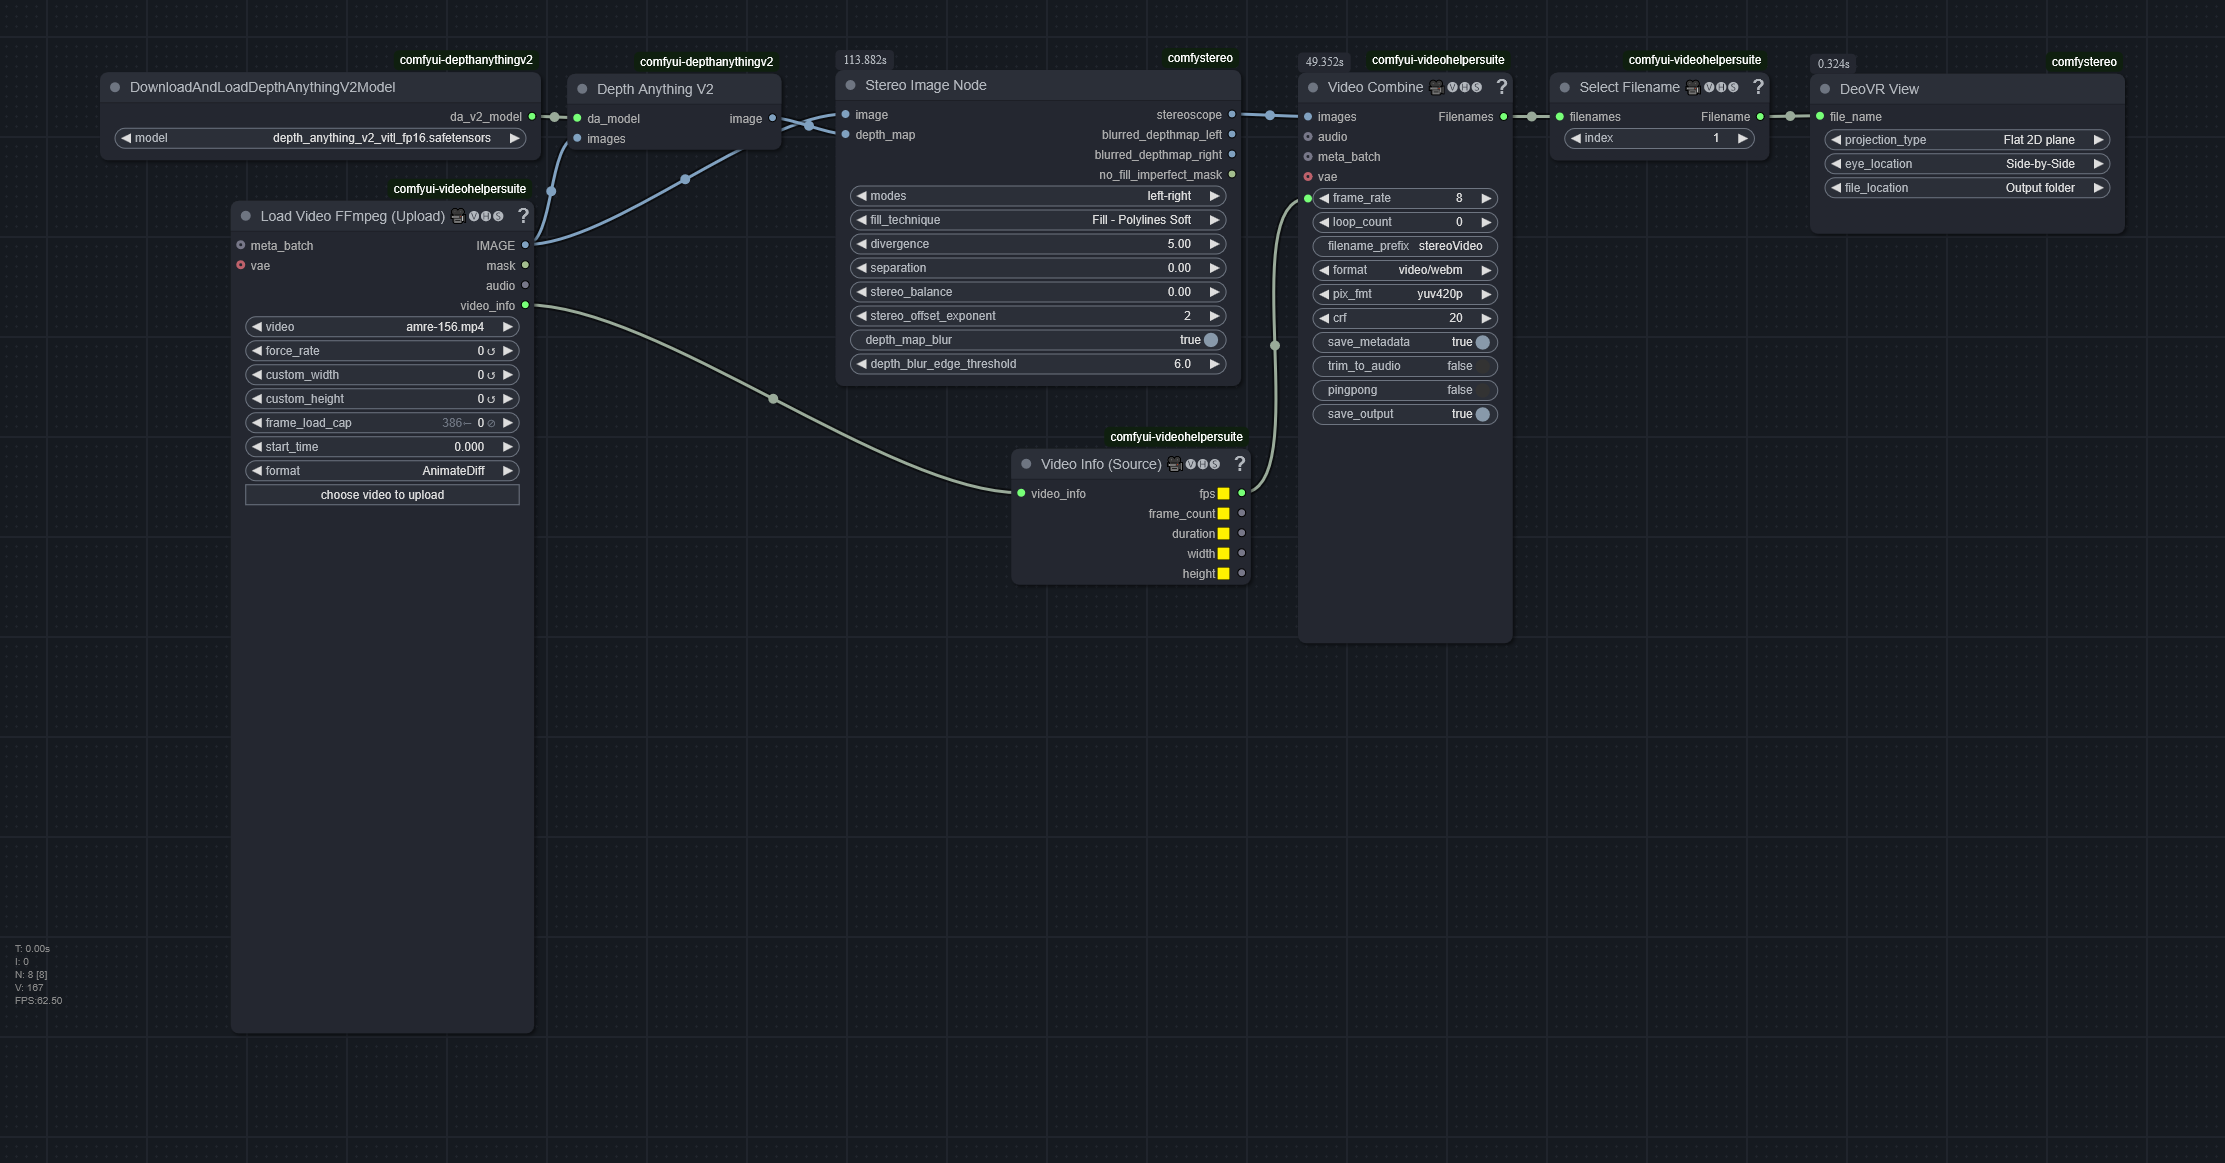Collapse the Stereo Image Node via its title dot

point(850,86)
